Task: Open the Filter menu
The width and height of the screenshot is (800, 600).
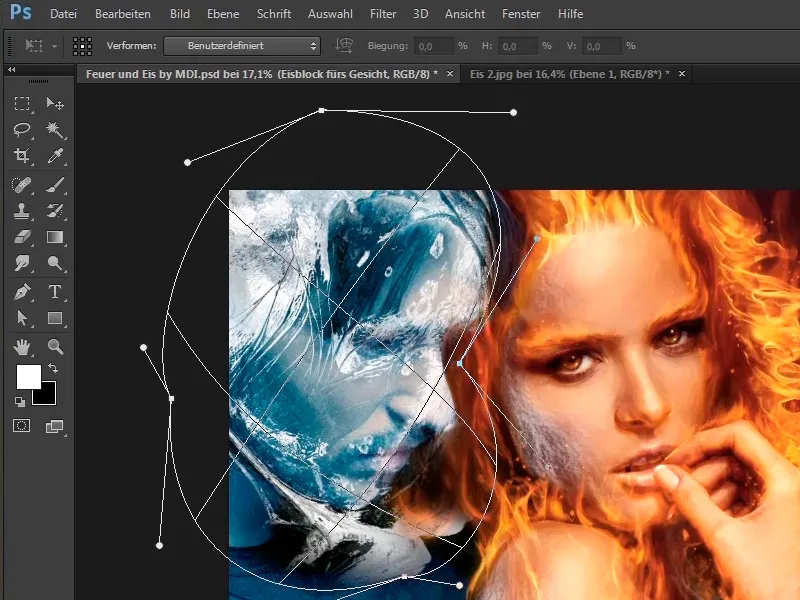Action: tap(383, 14)
